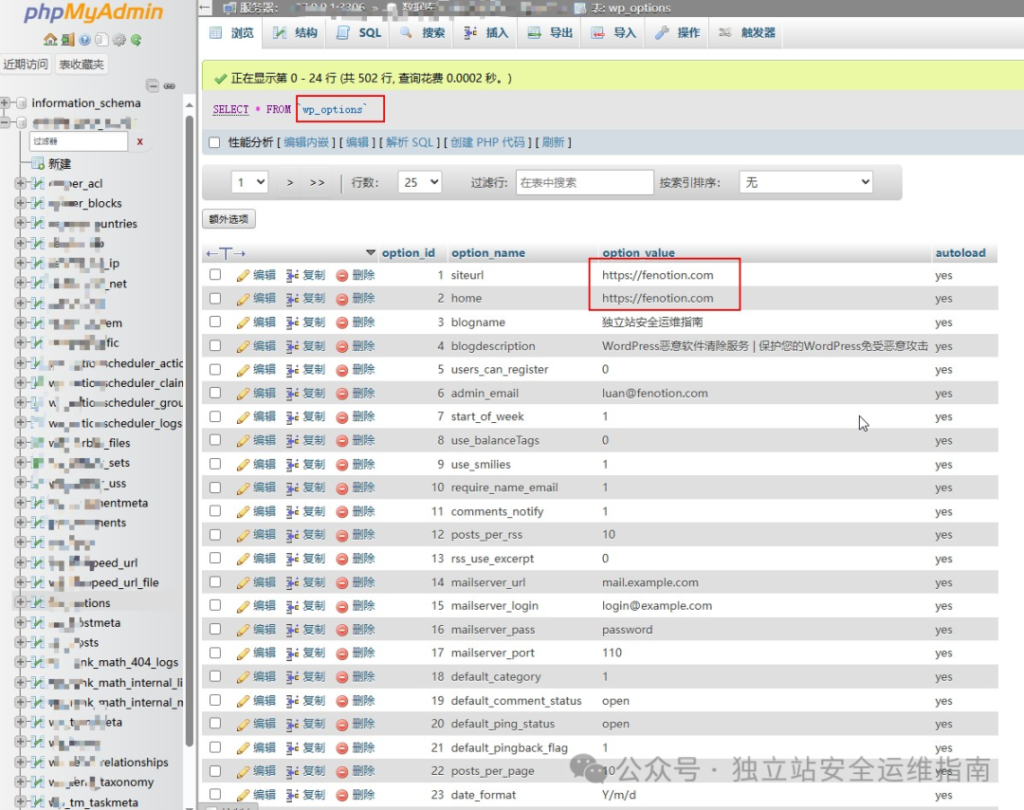Expand the tm_taskmeta table node

pyautogui.click(x=20, y=802)
